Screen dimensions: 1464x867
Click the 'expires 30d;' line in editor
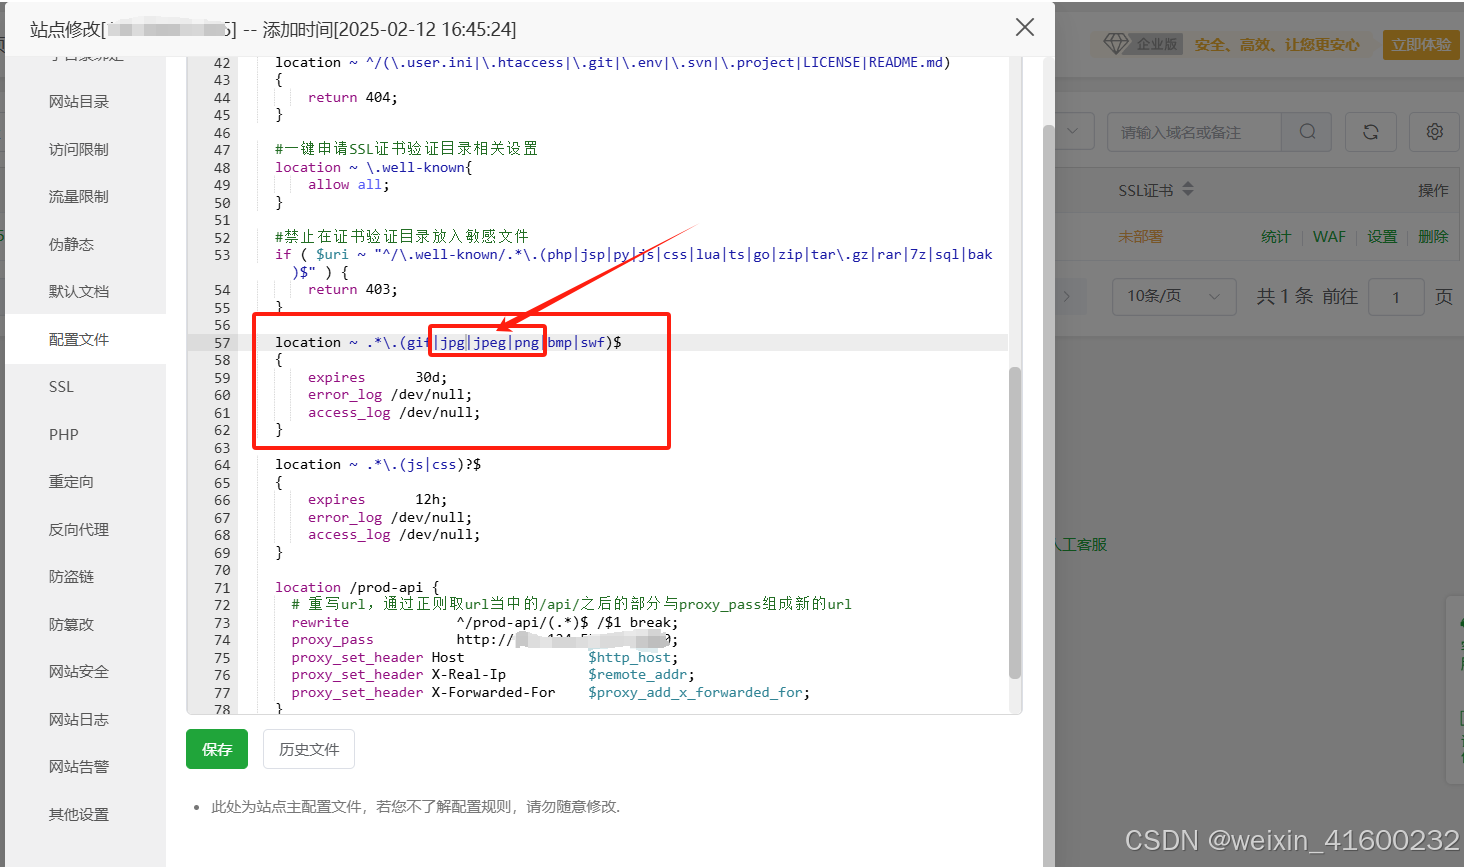tap(377, 377)
